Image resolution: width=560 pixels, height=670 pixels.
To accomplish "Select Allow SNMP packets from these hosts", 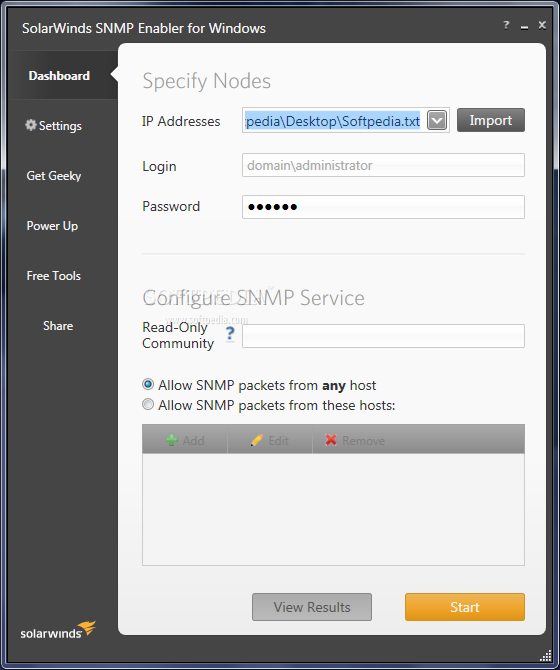I will click(148, 404).
